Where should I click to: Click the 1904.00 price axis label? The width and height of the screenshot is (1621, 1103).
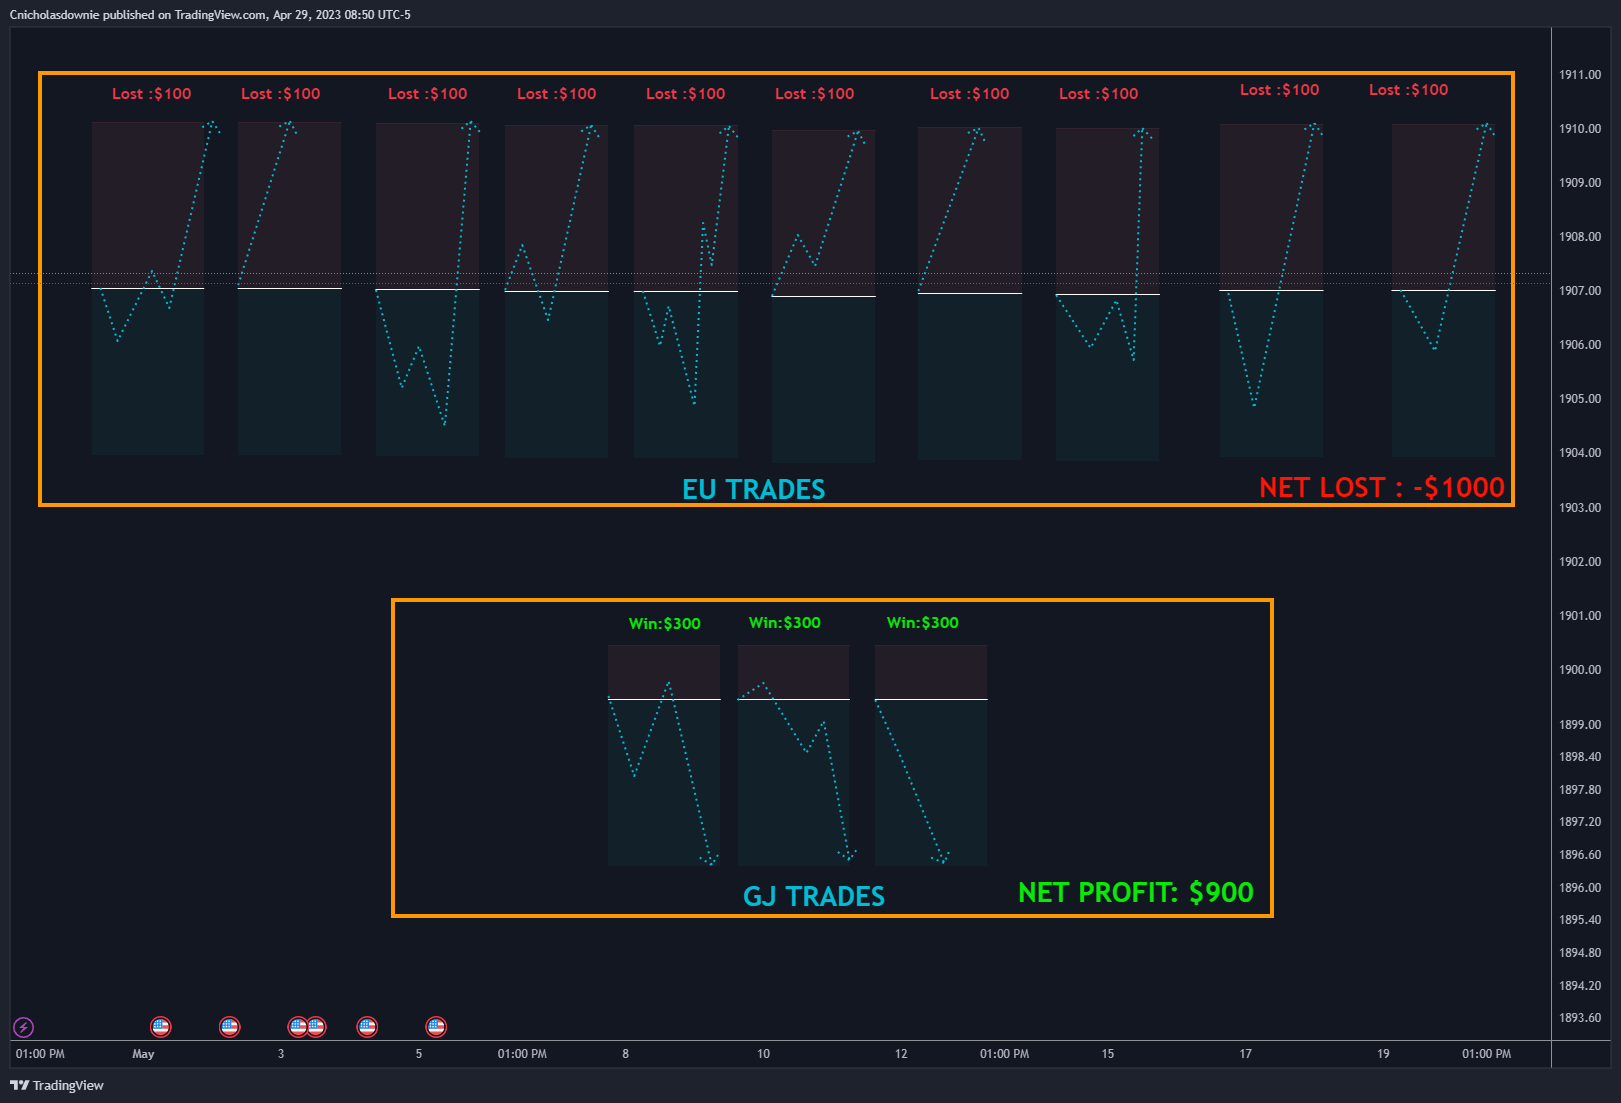[x=1580, y=453]
